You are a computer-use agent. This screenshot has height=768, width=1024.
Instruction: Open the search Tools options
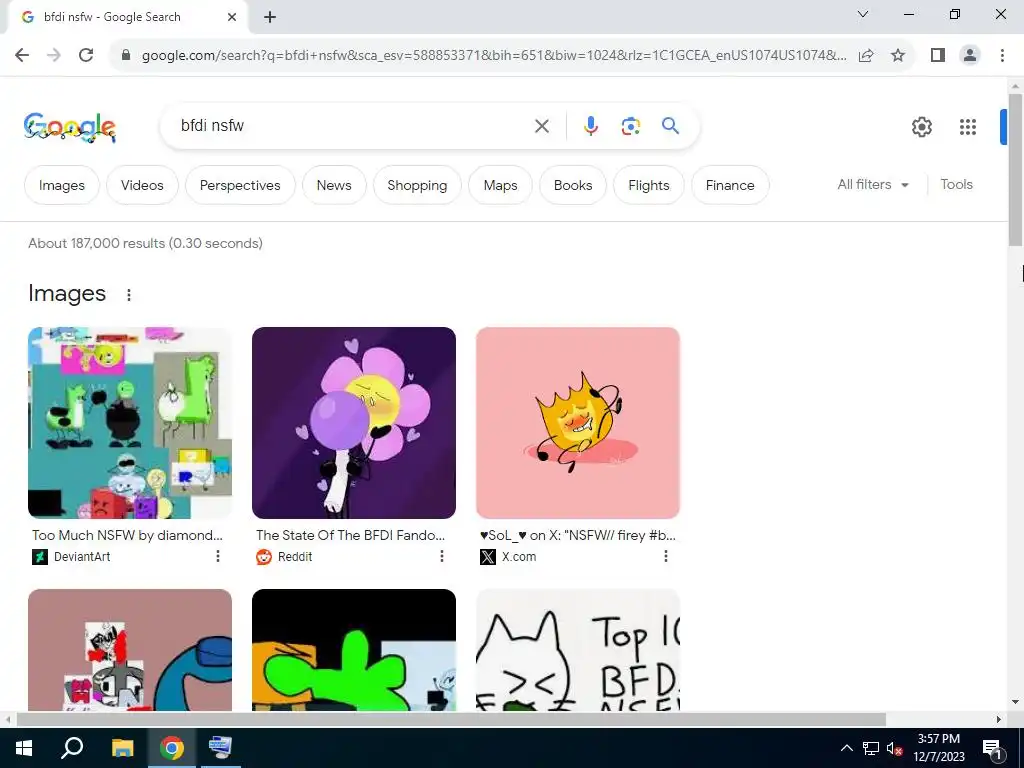click(956, 184)
